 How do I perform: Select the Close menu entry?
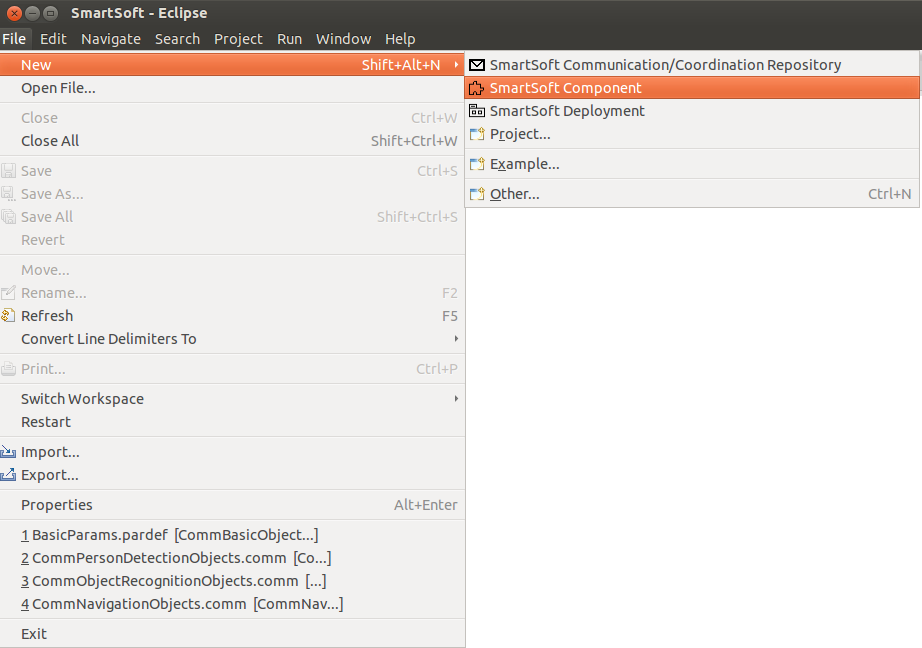coord(232,118)
